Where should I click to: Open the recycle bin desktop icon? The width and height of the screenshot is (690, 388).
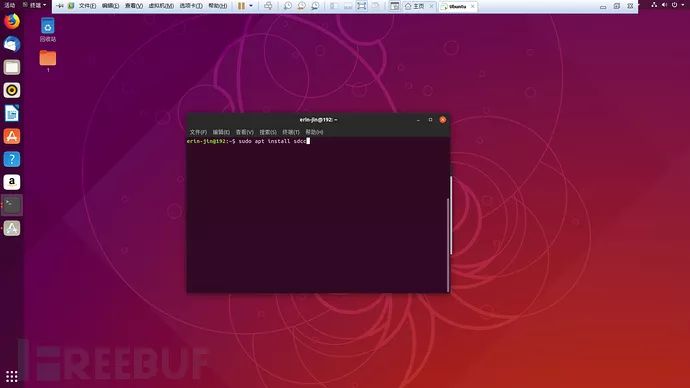point(48,30)
